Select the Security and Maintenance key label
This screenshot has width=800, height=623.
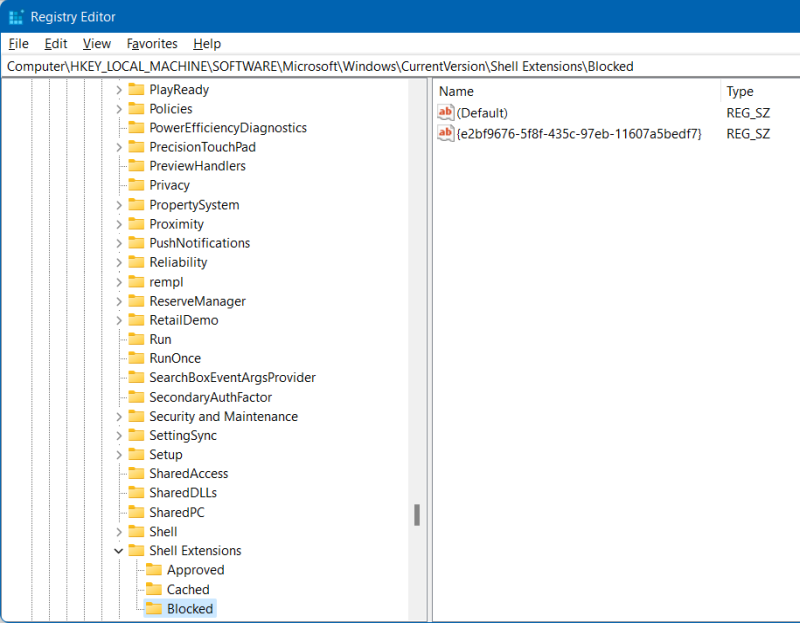(x=223, y=416)
